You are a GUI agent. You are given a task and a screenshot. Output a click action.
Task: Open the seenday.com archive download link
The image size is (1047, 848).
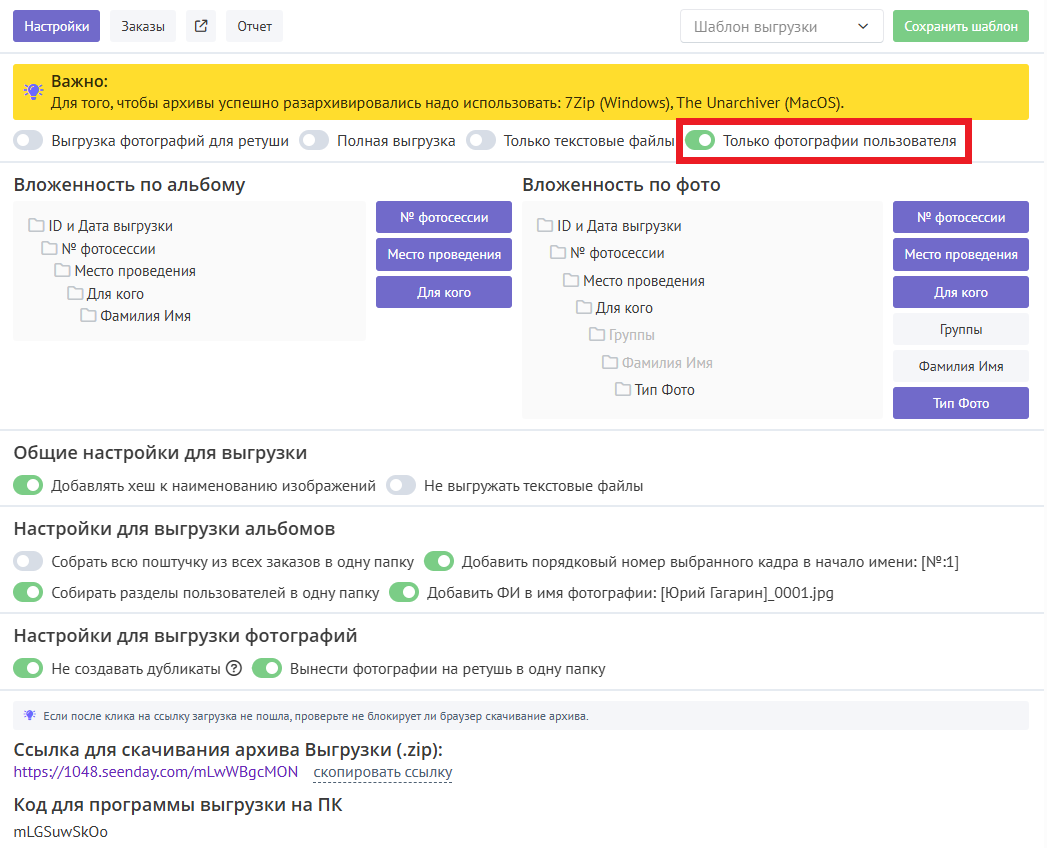click(x=155, y=772)
